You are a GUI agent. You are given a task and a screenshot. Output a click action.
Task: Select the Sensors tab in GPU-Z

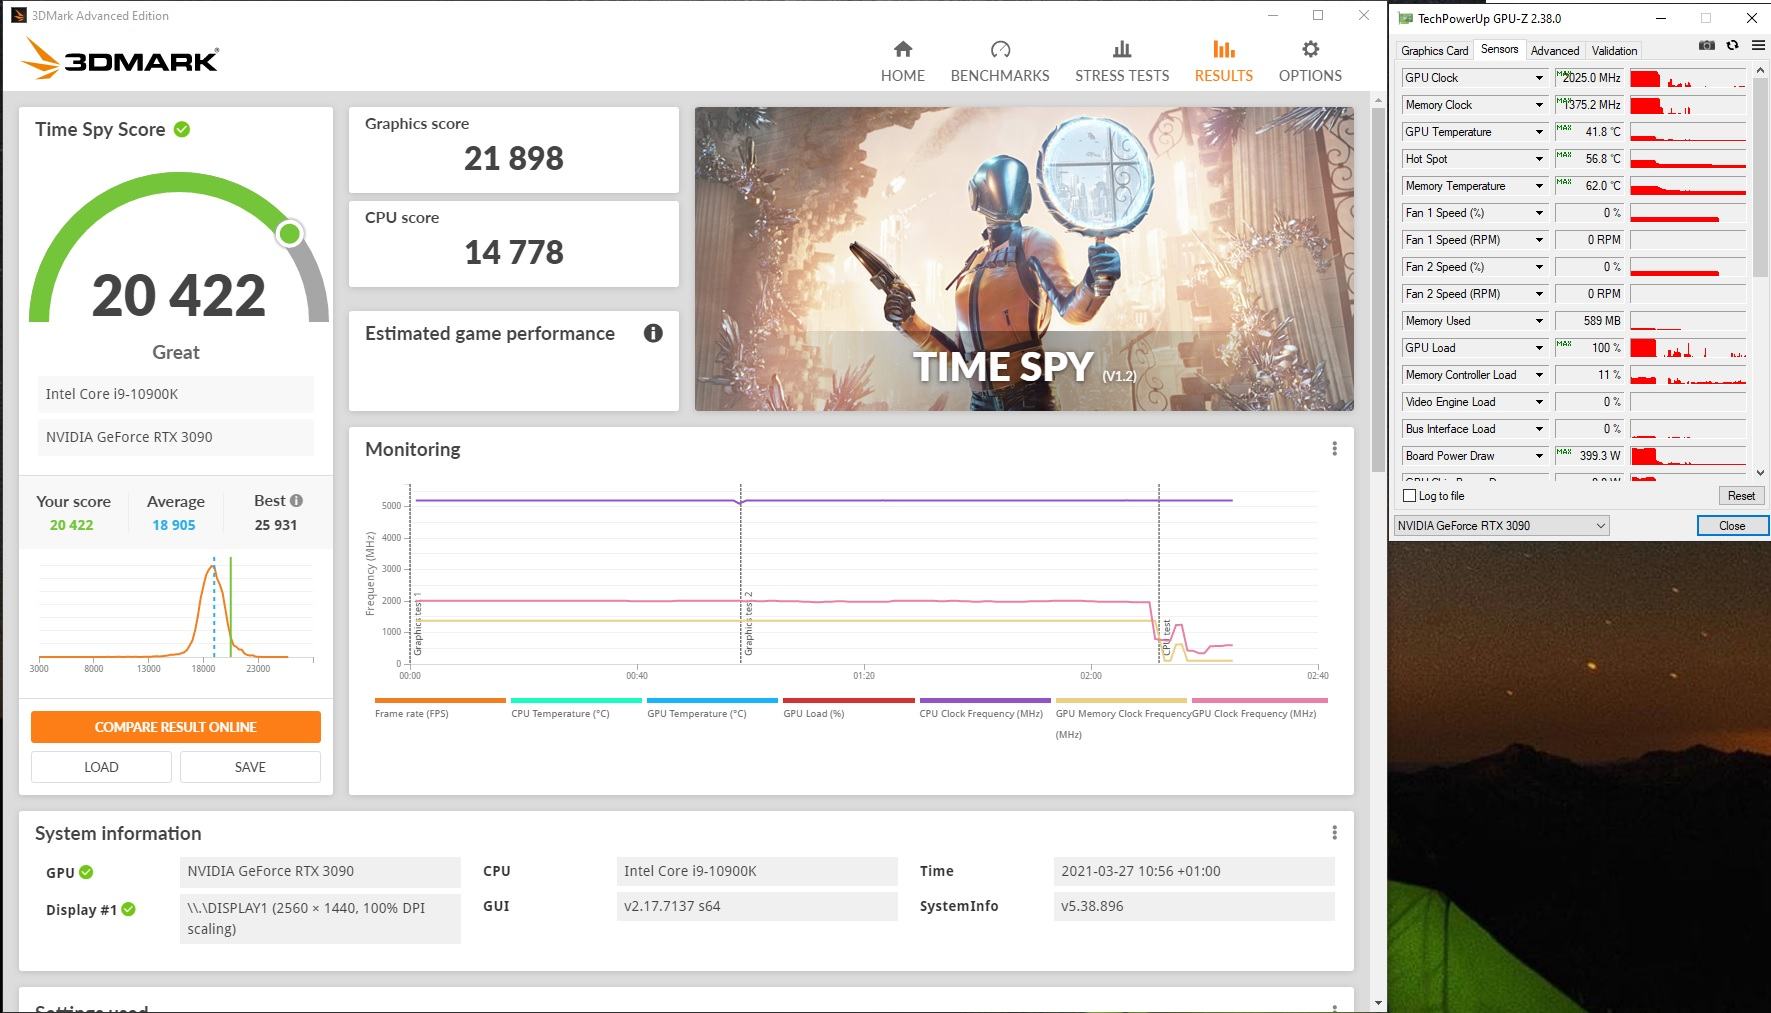click(1499, 49)
